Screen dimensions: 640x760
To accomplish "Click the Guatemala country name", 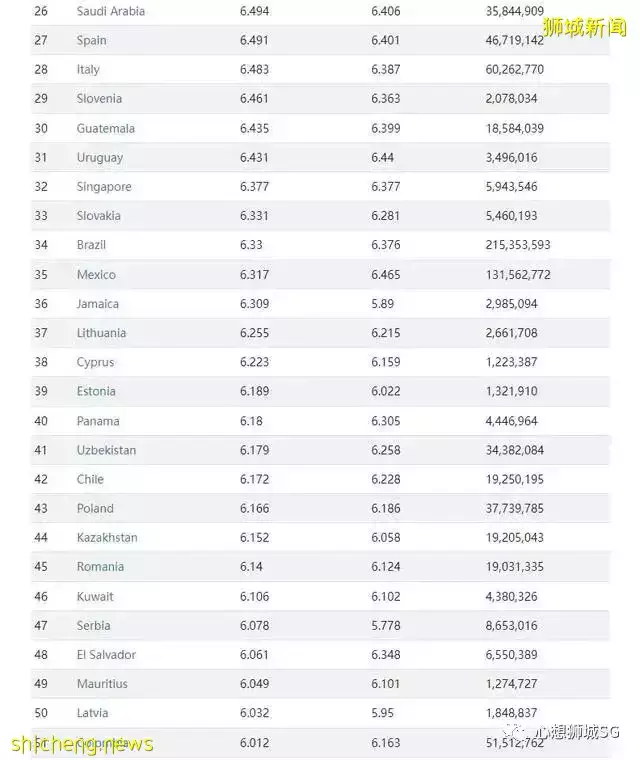I will click(105, 129).
